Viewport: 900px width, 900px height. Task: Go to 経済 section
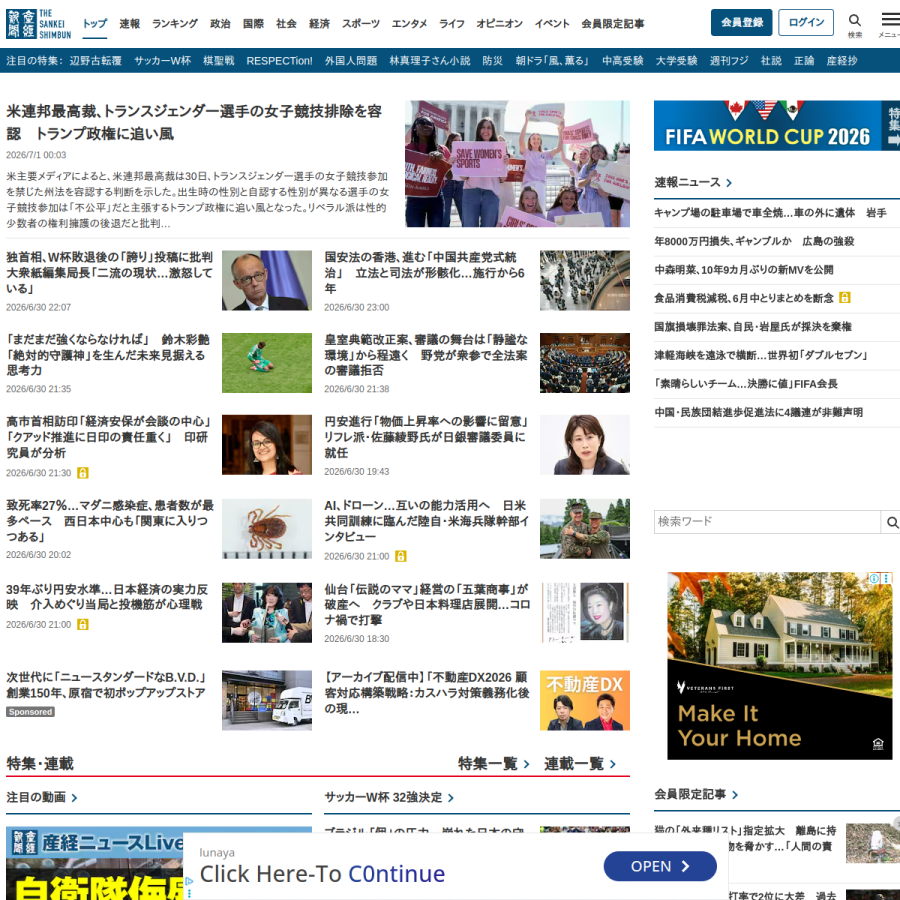[319, 24]
